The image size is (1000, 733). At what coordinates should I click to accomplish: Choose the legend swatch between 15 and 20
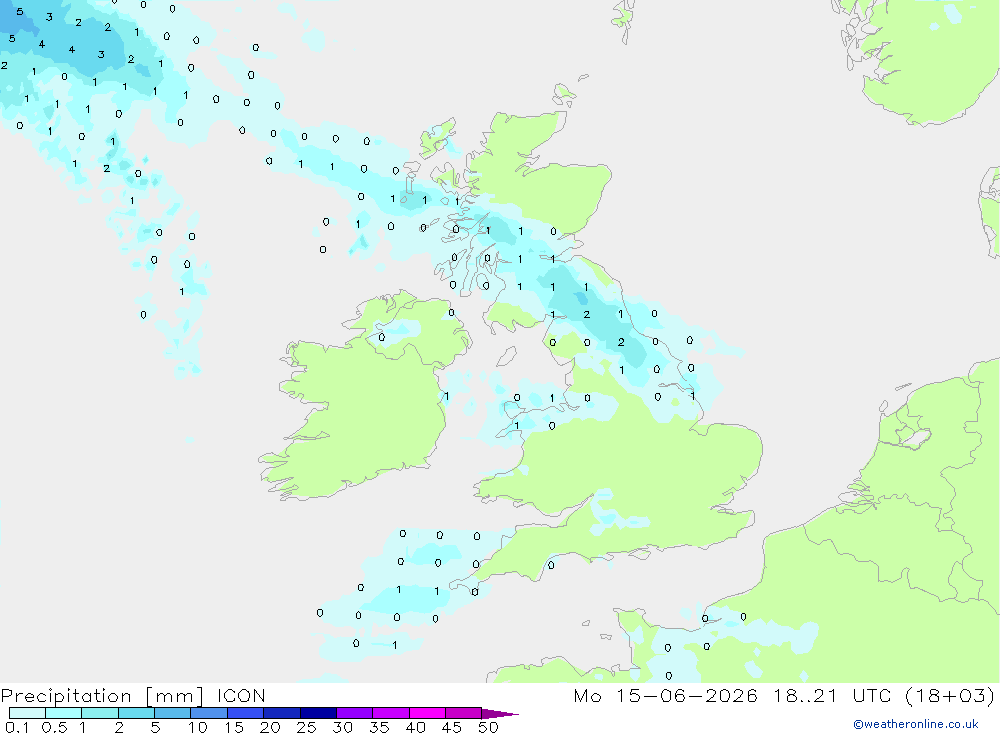[245, 713]
